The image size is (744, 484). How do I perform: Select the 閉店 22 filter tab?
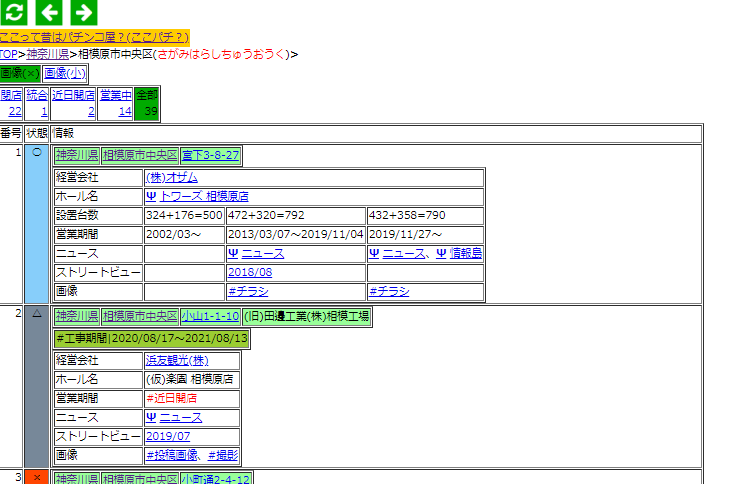11,103
